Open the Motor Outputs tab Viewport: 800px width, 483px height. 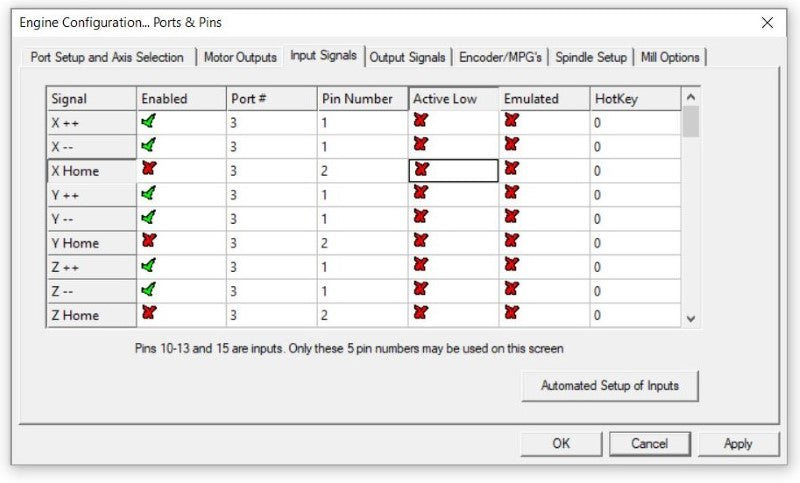coord(240,57)
